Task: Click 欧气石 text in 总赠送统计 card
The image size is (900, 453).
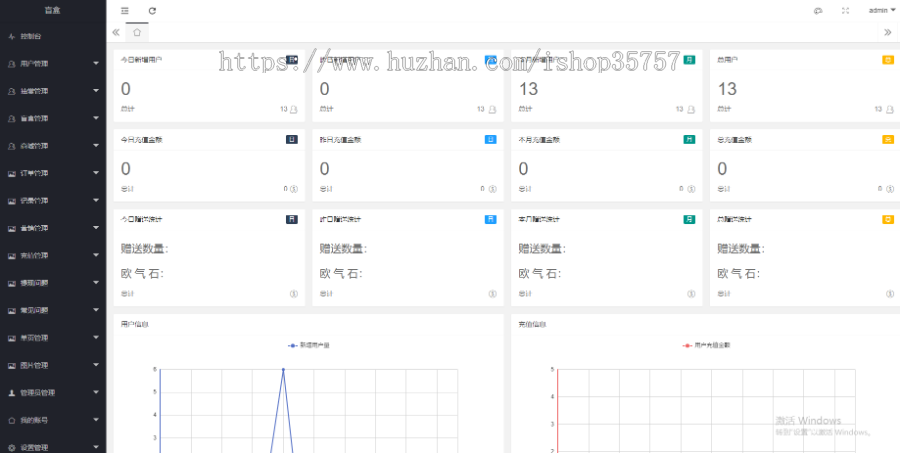Action: pos(739,274)
